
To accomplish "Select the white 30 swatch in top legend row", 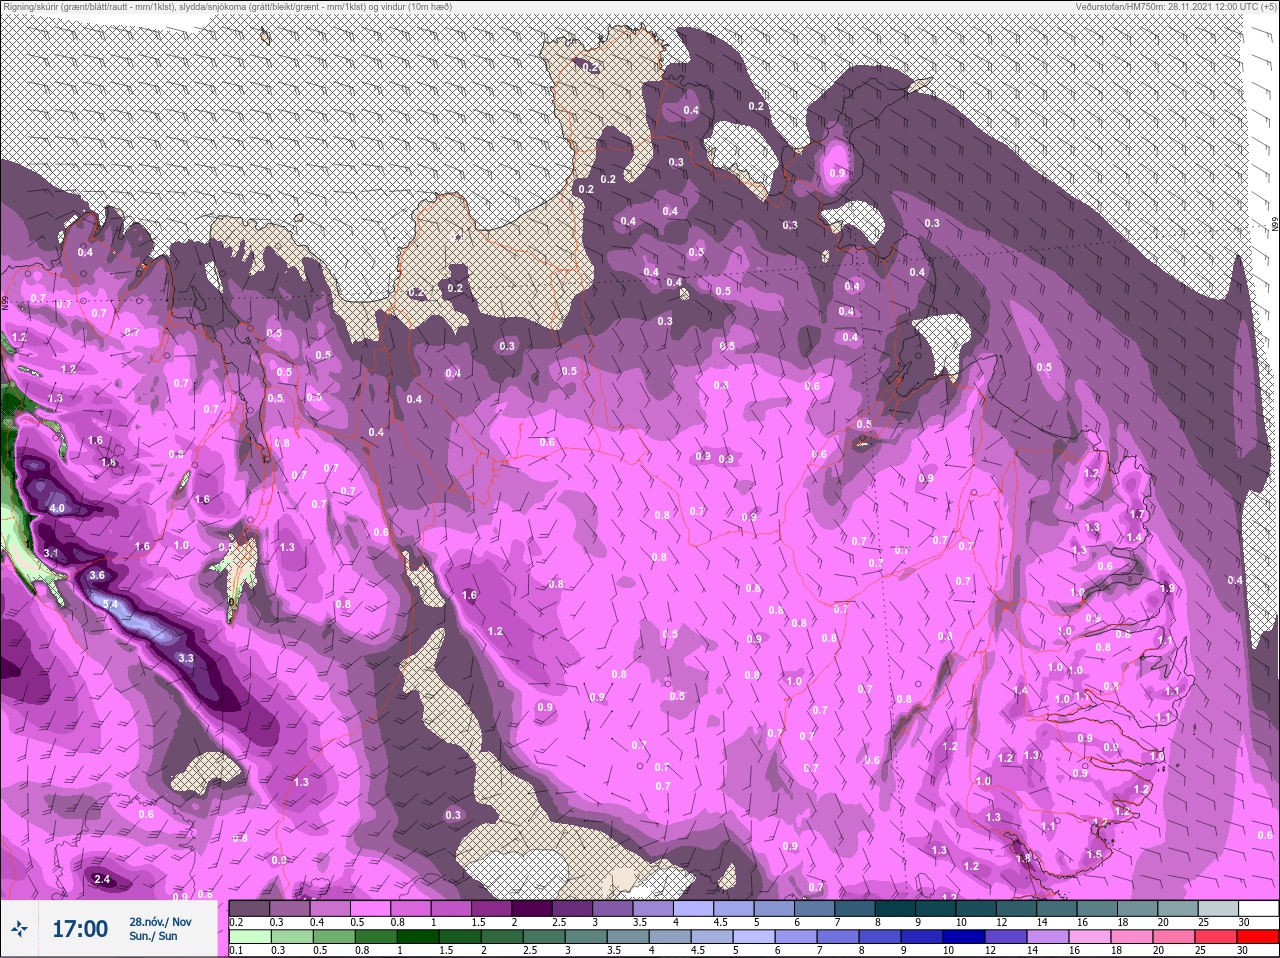I will tap(1258, 908).
